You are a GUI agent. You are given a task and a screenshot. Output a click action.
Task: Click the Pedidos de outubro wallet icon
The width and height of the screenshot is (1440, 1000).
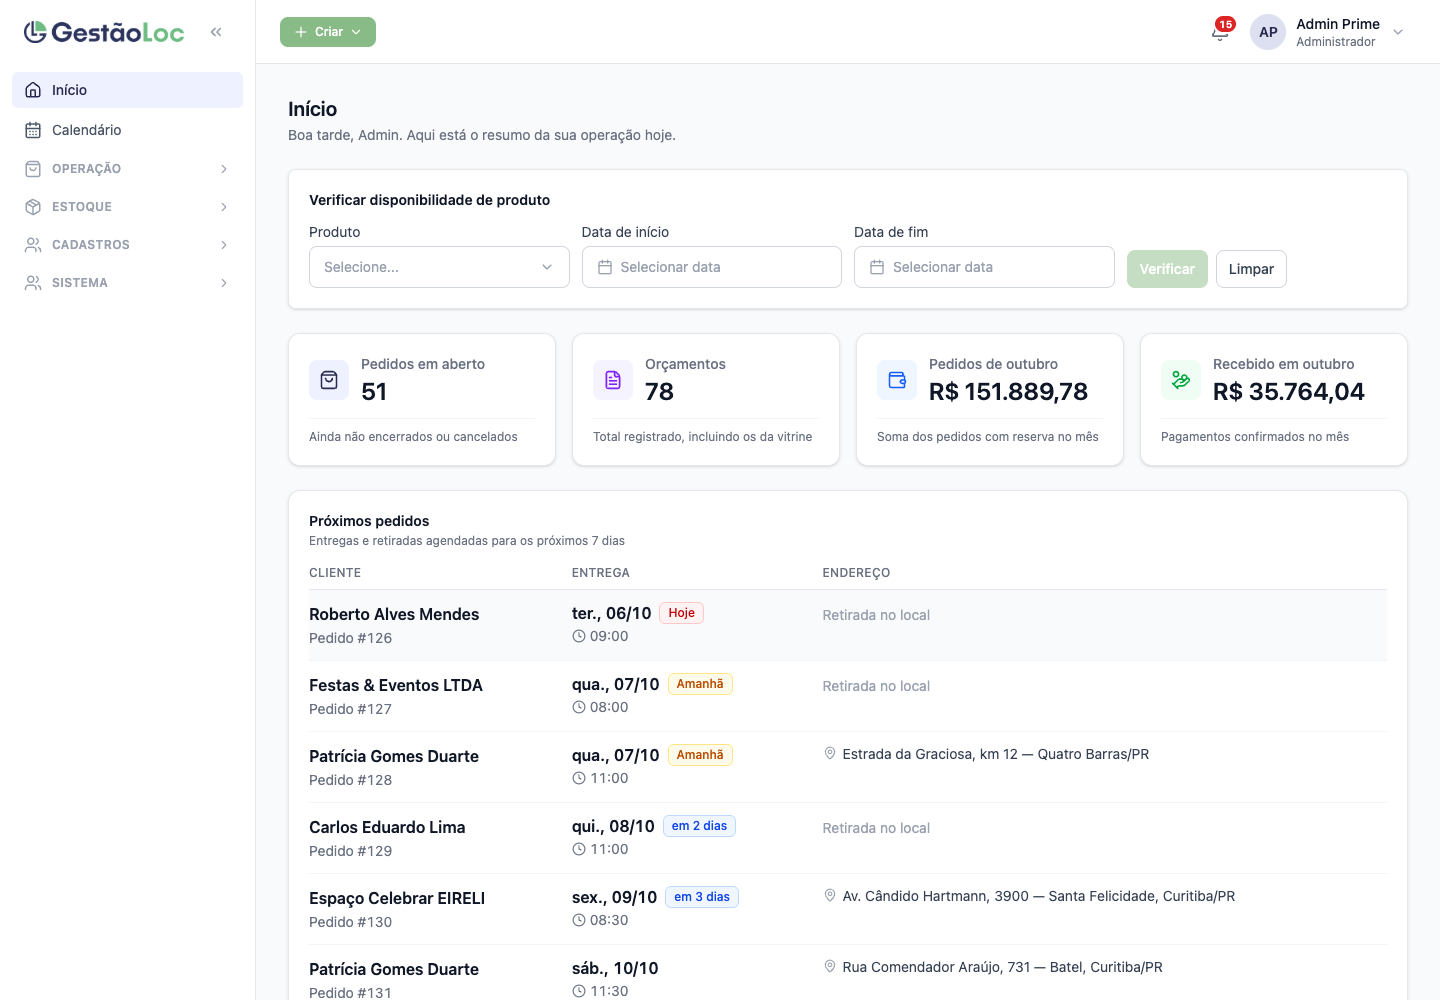click(897, 380)
